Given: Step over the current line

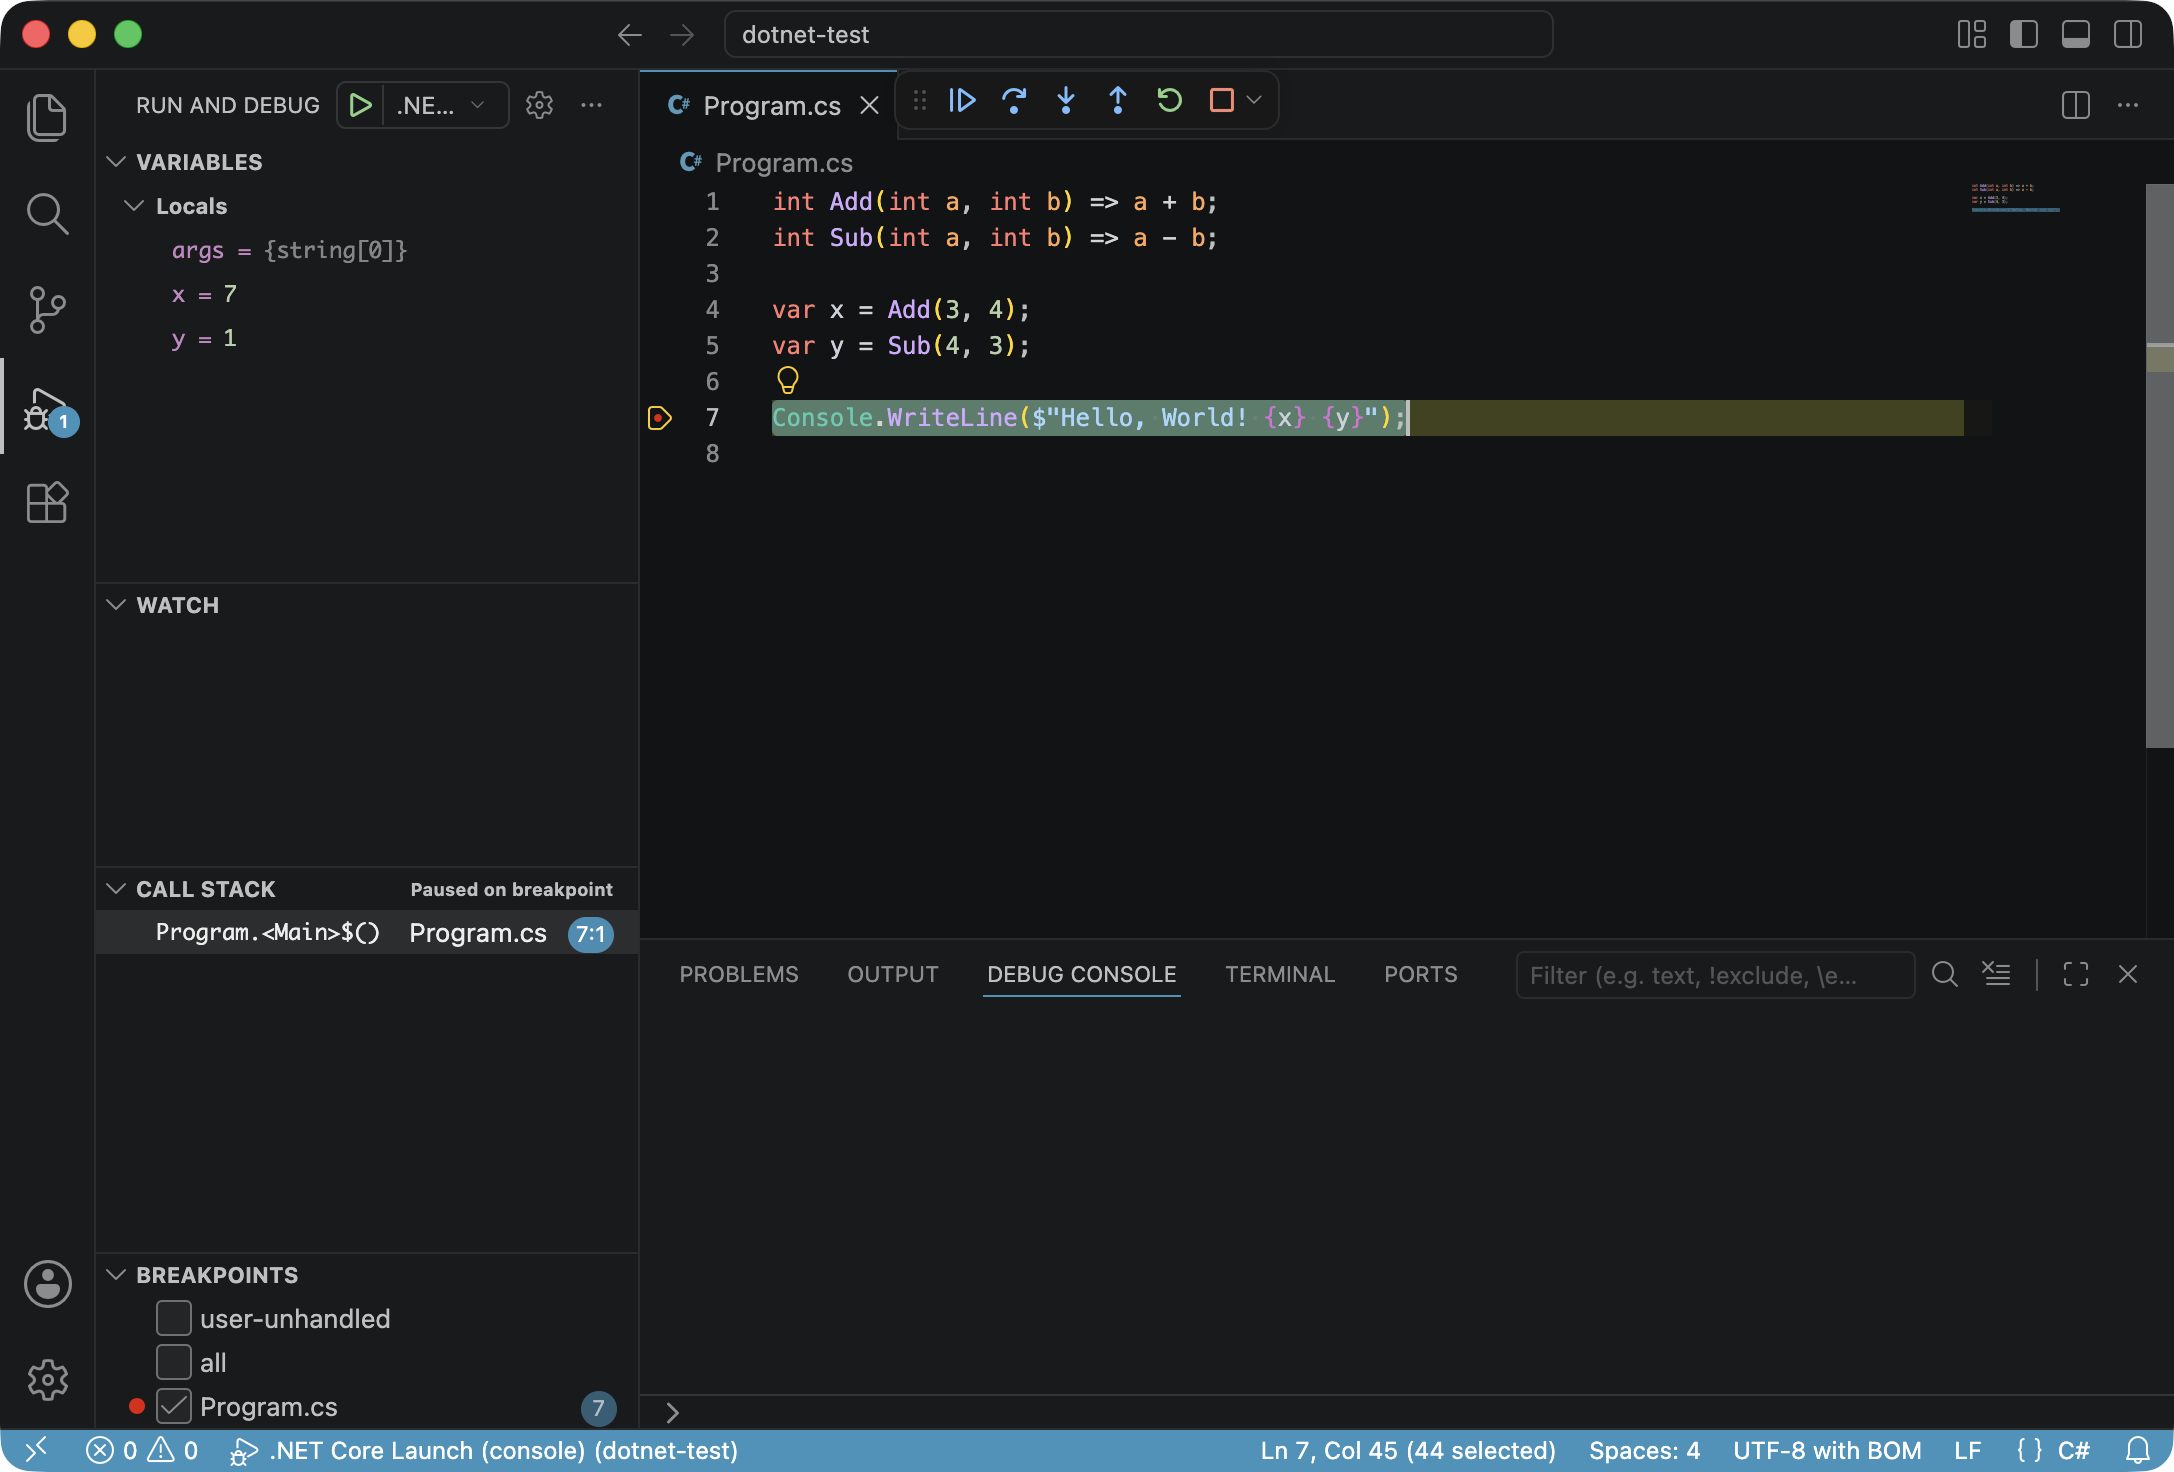Looking at the screenshot, I should click(1014, 100).
